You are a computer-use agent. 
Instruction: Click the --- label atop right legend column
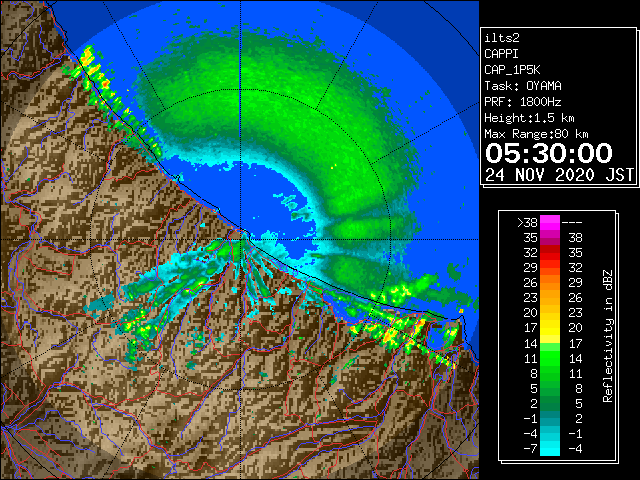(572, 223)
